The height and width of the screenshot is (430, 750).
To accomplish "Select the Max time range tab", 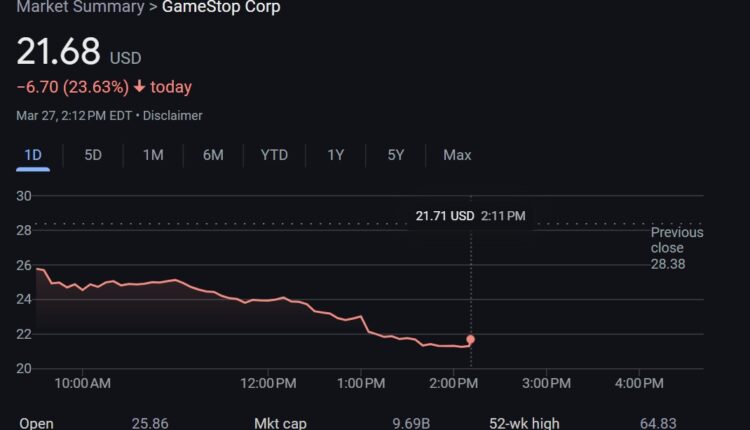I will [x=457, y=155].
